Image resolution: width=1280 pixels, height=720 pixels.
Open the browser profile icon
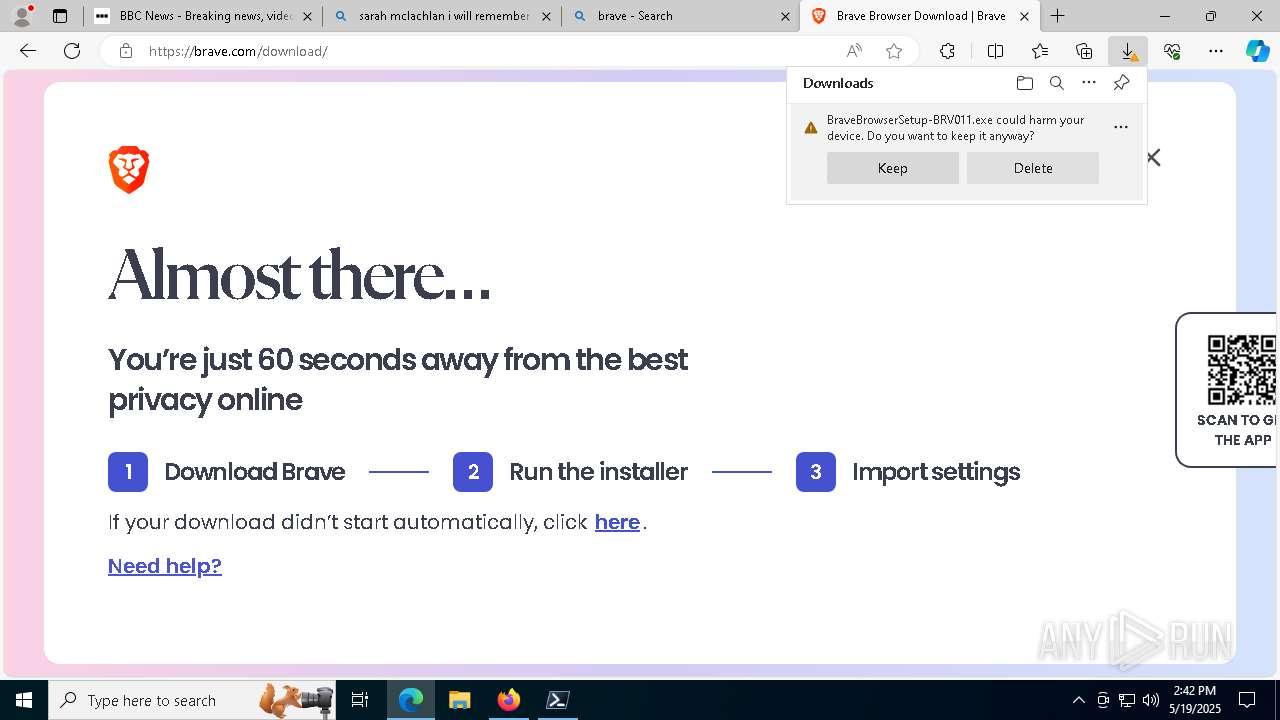click(21, 16)
